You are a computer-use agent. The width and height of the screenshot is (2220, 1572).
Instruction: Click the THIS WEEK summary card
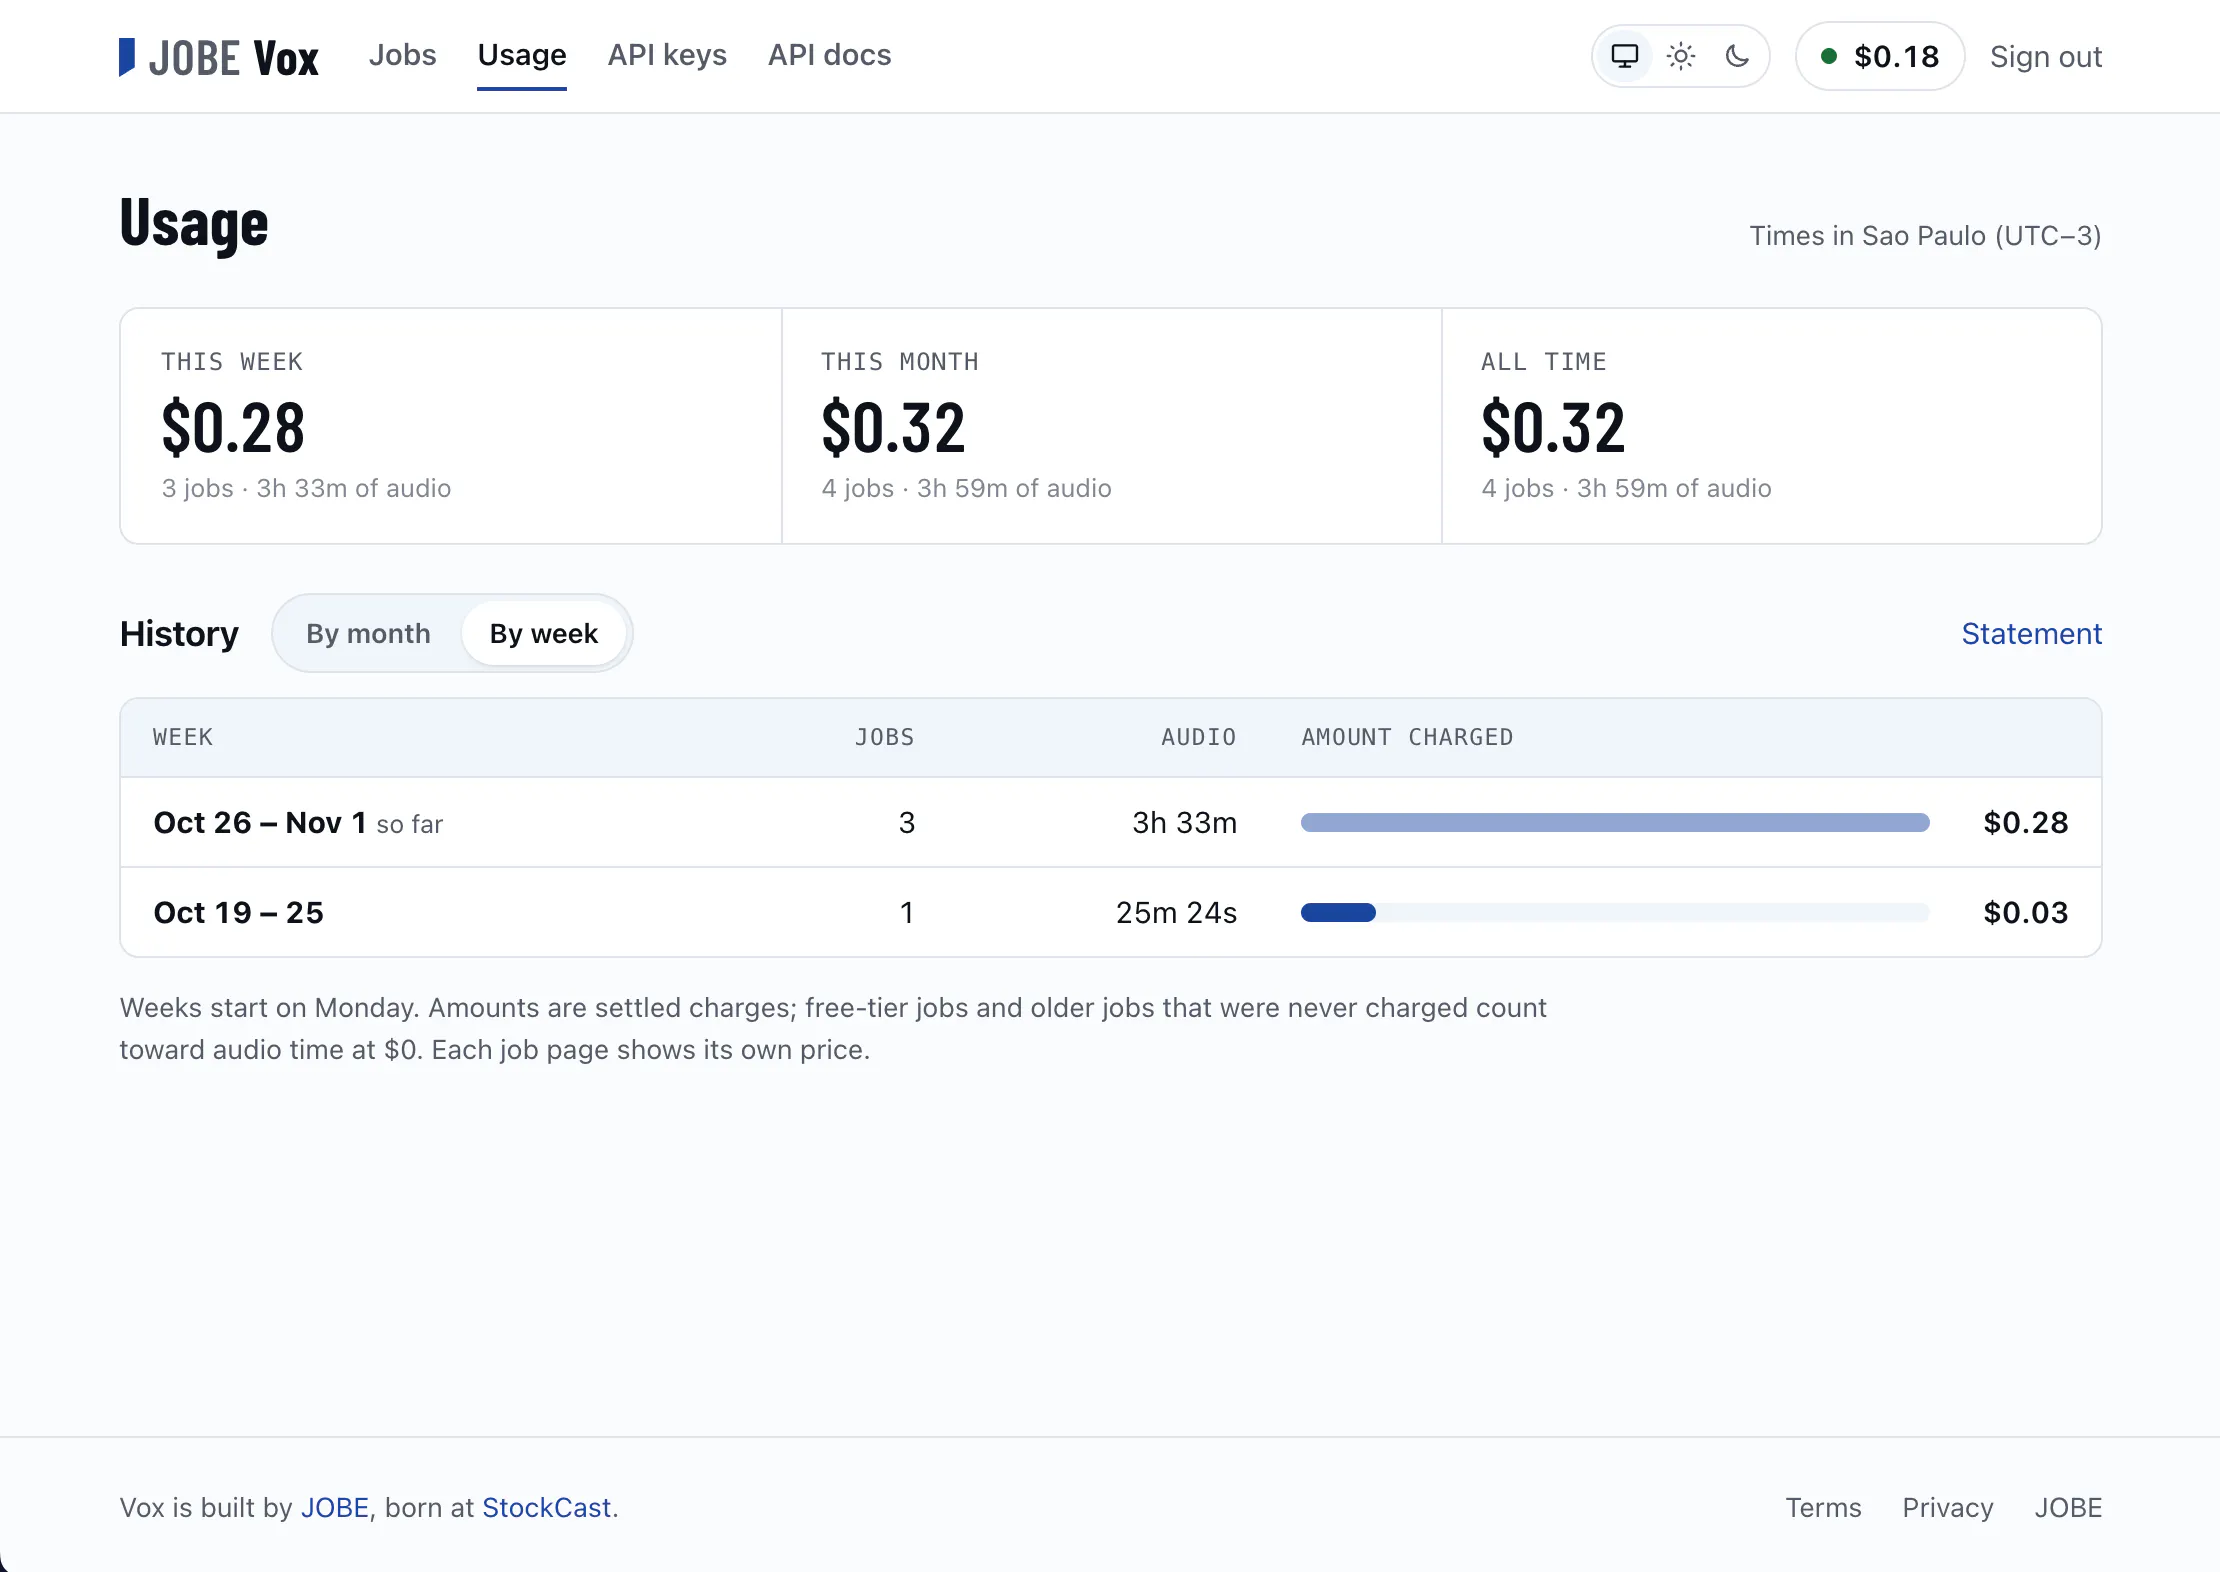click(x=451, y=426)
